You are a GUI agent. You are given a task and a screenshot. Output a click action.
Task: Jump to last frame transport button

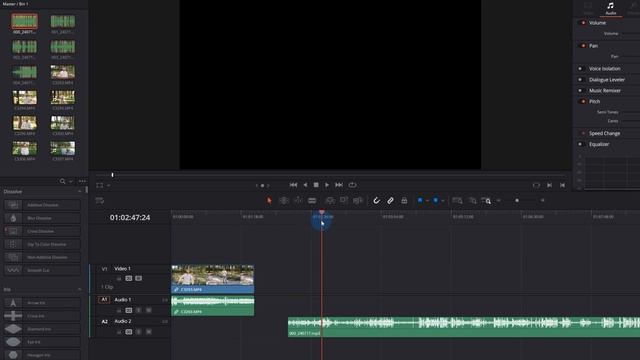click(339, 185)
